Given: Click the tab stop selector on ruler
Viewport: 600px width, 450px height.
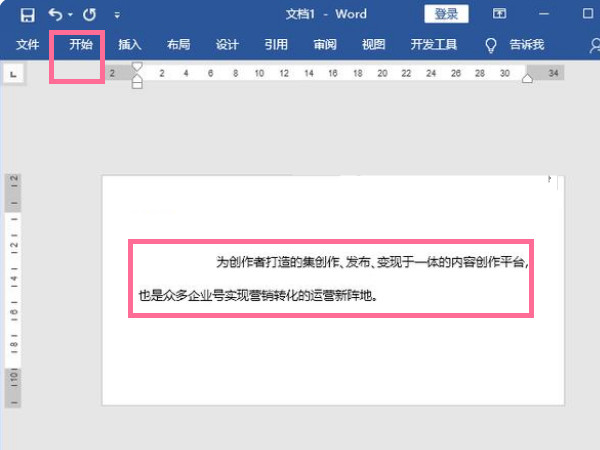Looking at the screenshot, I should pyautogui.click(x=13, y=73).
